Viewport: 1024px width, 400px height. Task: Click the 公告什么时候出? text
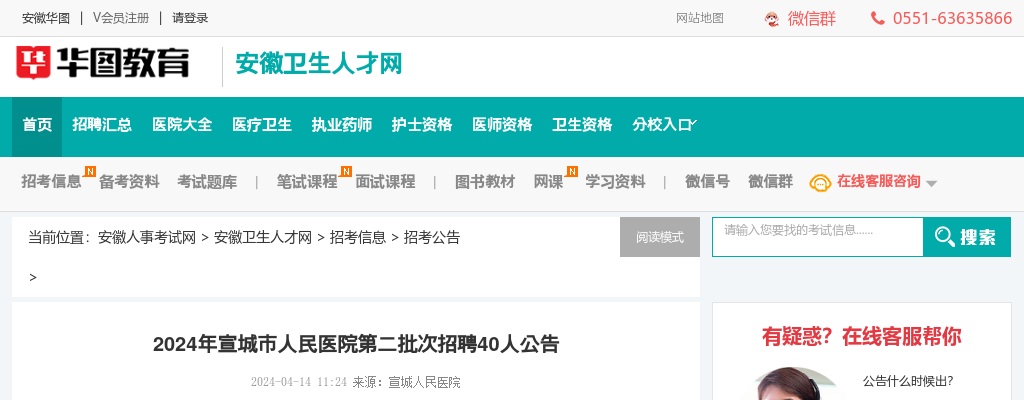[908, 381]
